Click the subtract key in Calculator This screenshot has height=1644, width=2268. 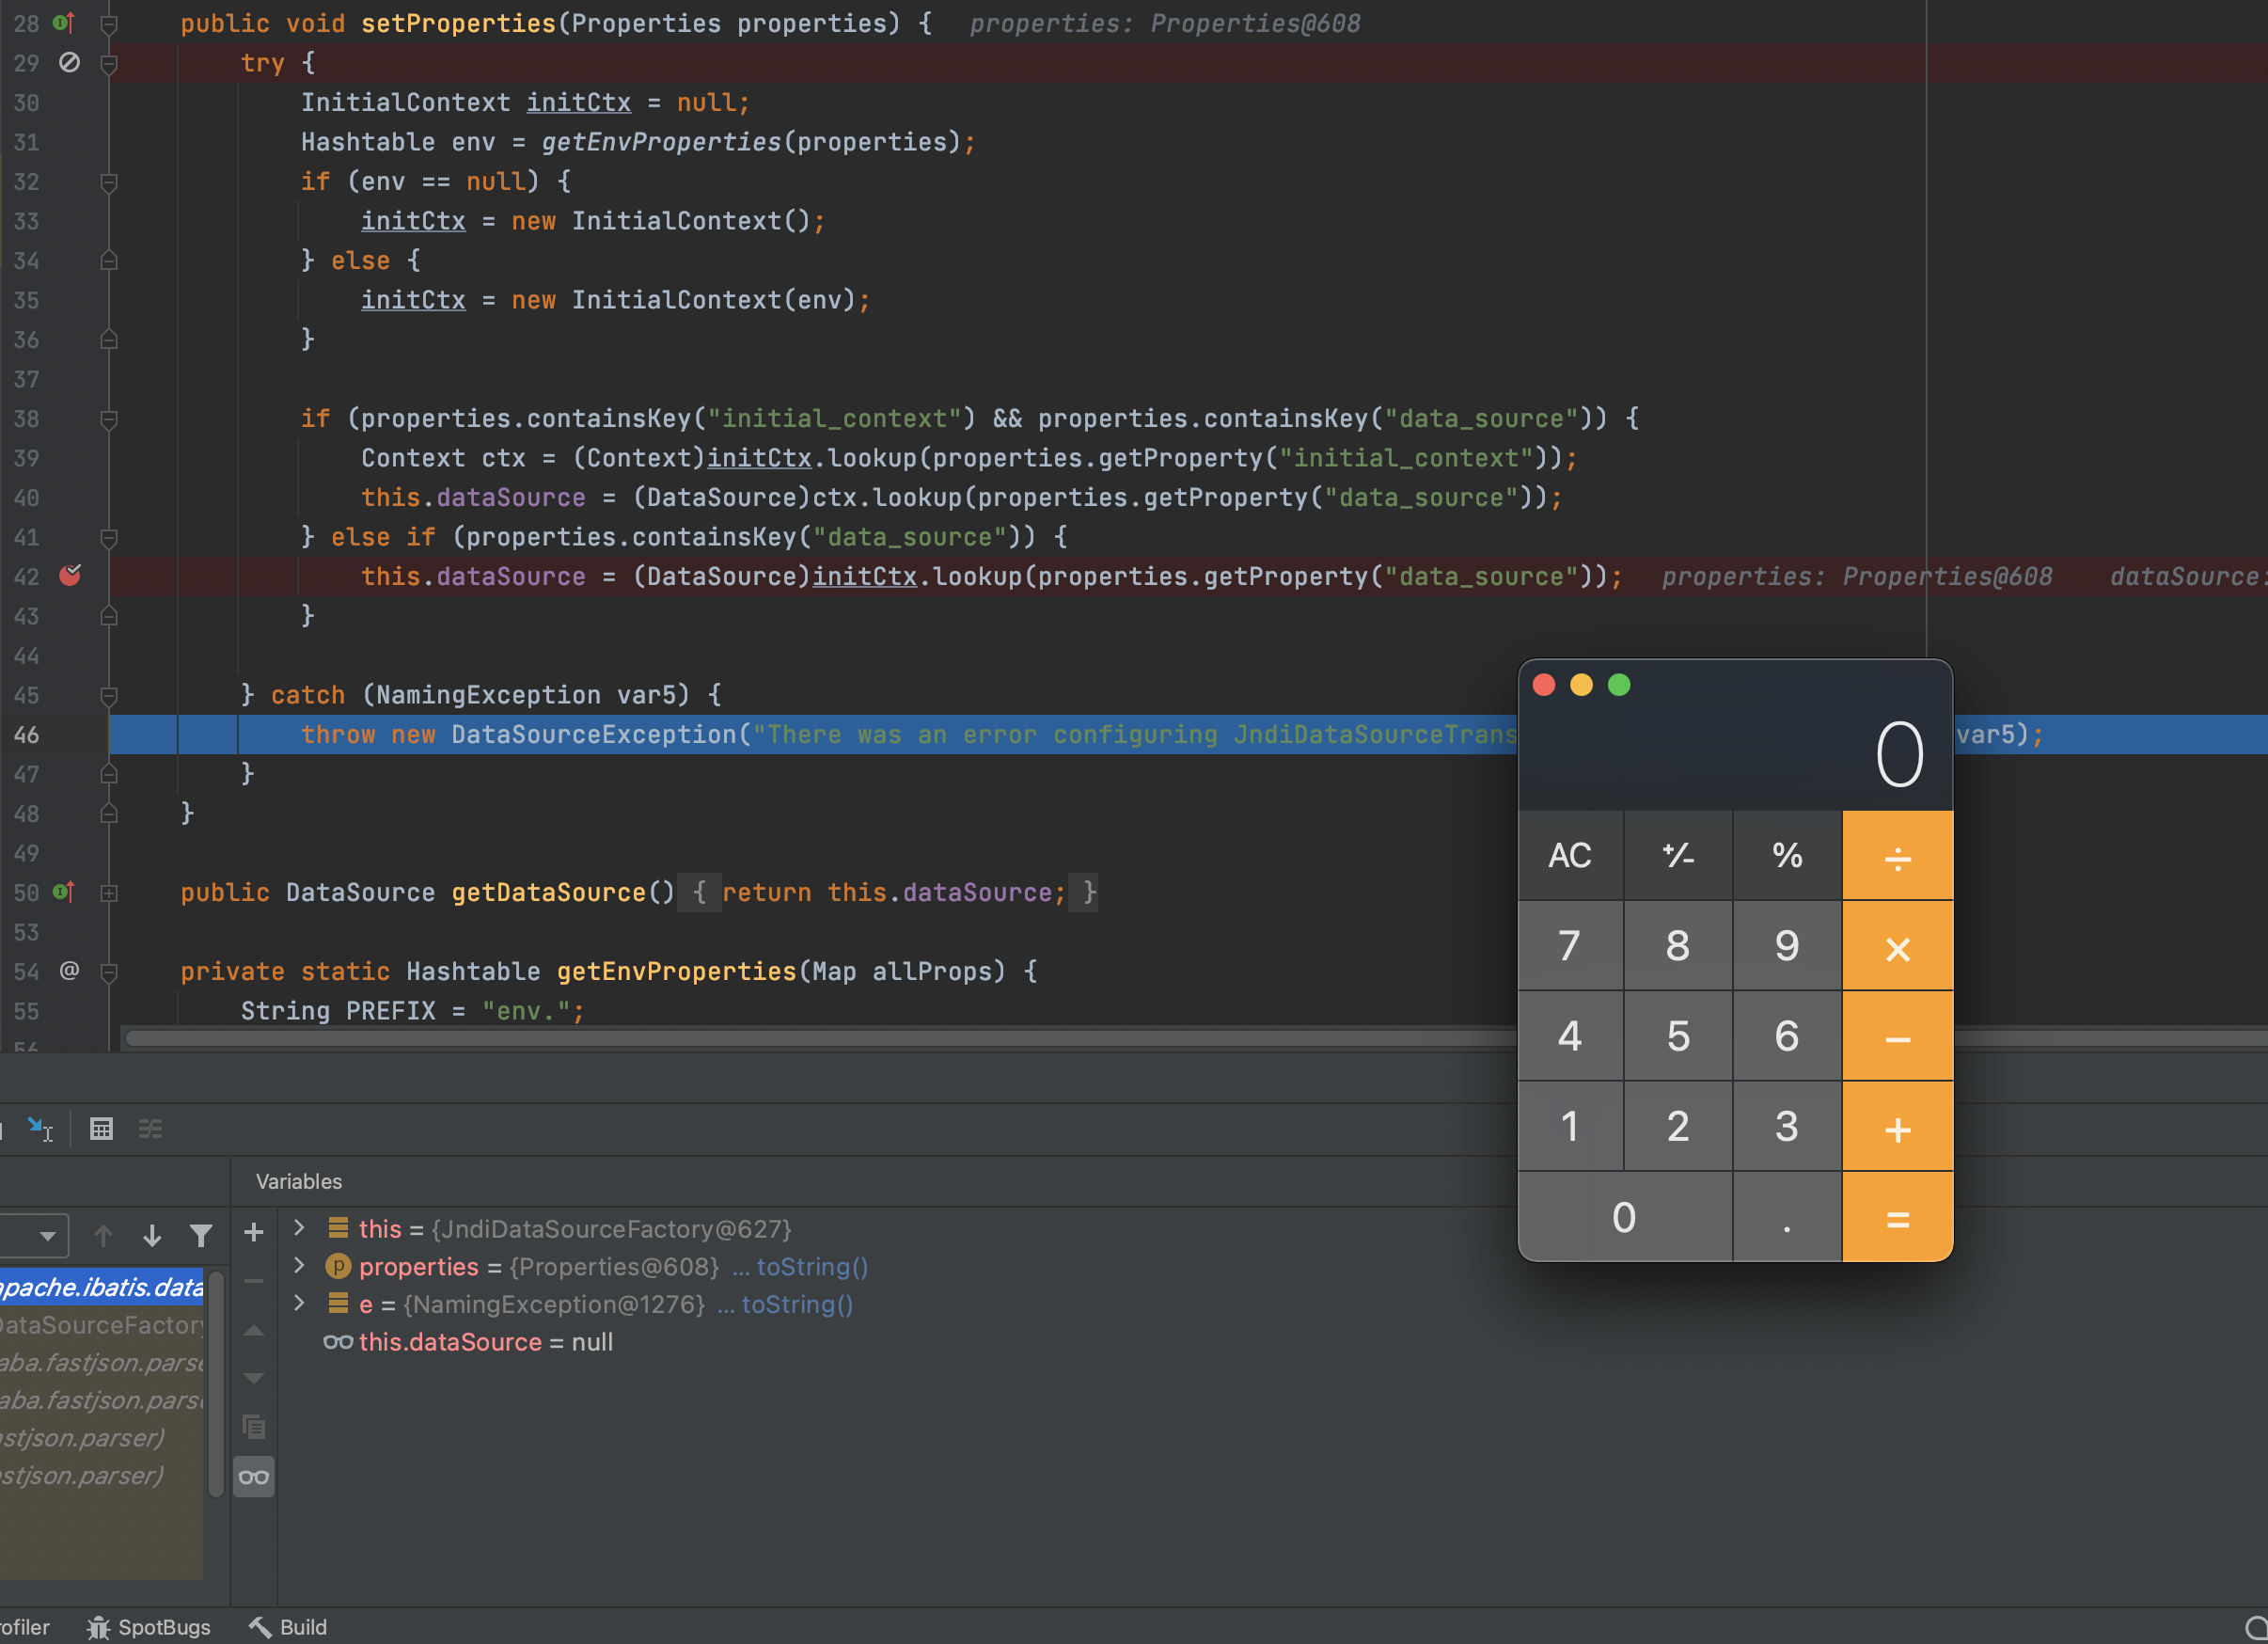click(x=1897, y=1036)
